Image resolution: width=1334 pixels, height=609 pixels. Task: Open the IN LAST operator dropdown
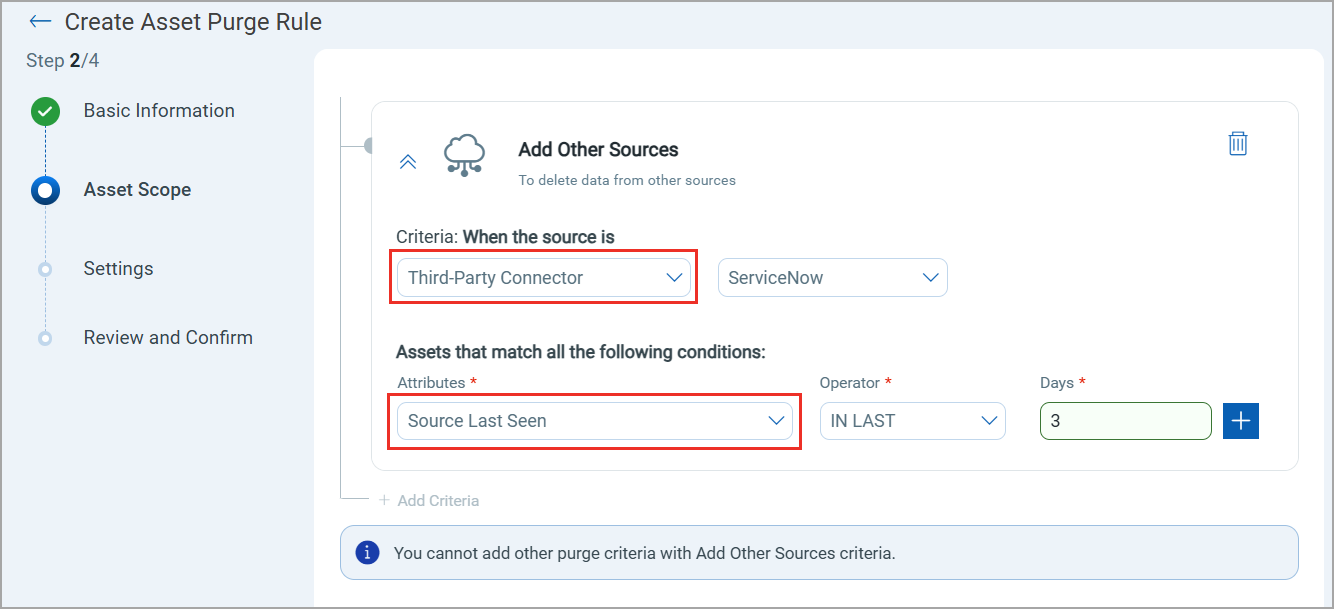(x=912, y=421)
